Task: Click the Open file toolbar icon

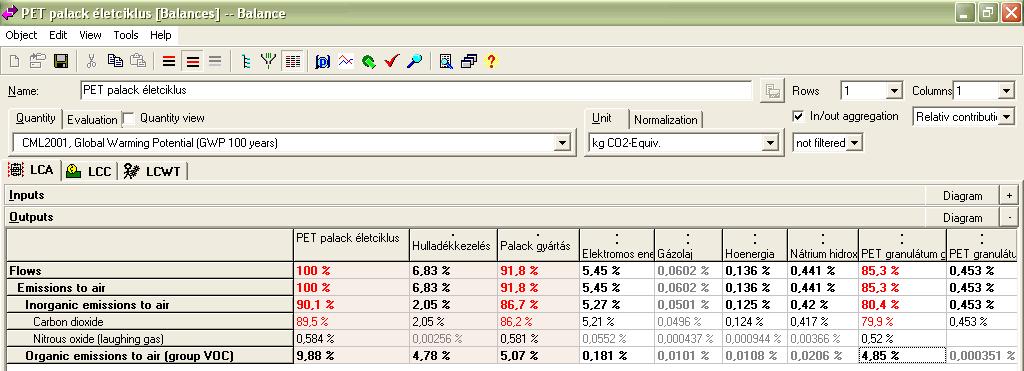Action: 37,61
